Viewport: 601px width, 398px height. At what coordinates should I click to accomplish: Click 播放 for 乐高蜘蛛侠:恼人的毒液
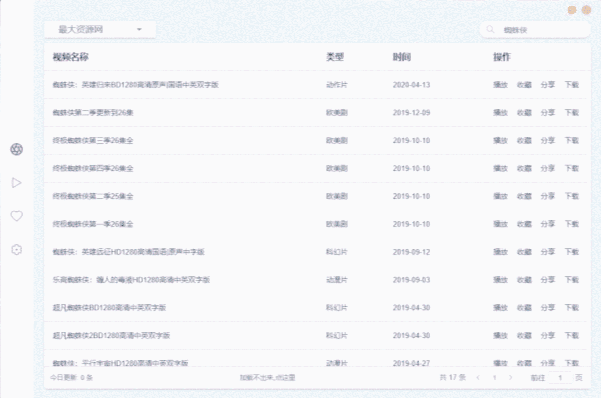pyautogui.click(x=500, y=280)
